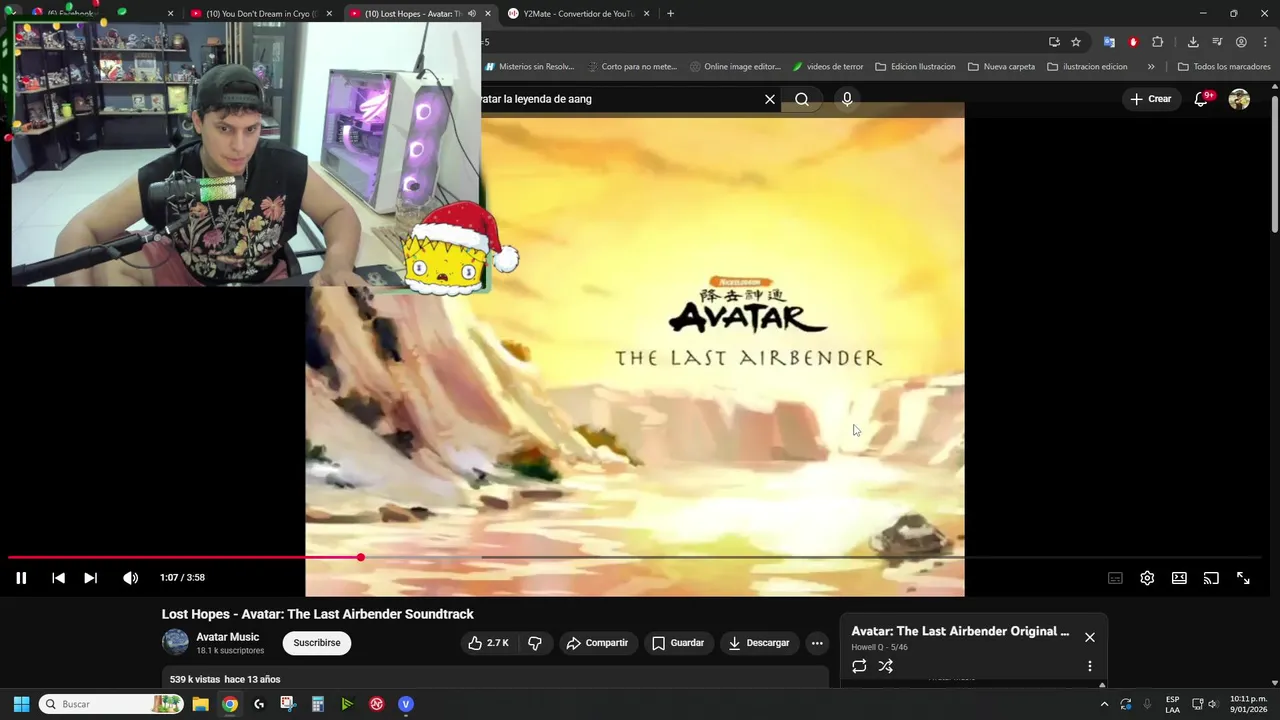Open the red hand ad-blocker extension
The image size is (1280, 720).
pyautogui.click(x=1133, y=42)
